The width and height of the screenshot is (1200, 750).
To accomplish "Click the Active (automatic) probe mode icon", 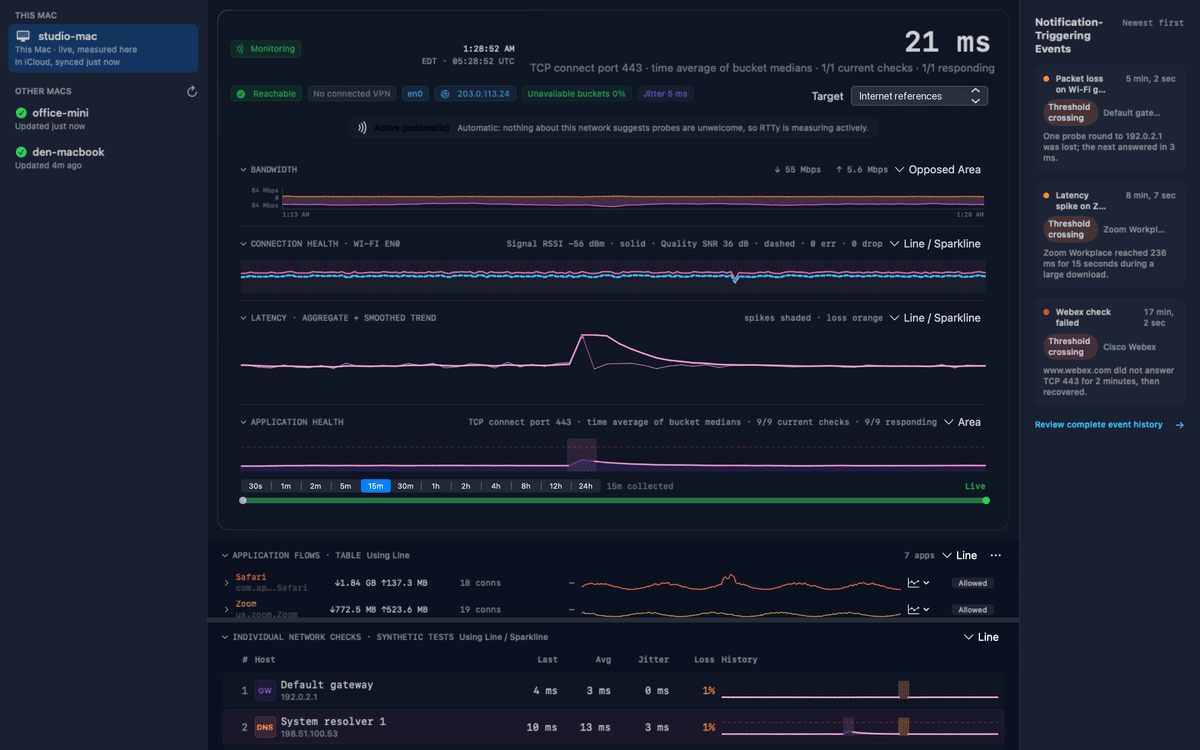I will [x=361, y=128].
